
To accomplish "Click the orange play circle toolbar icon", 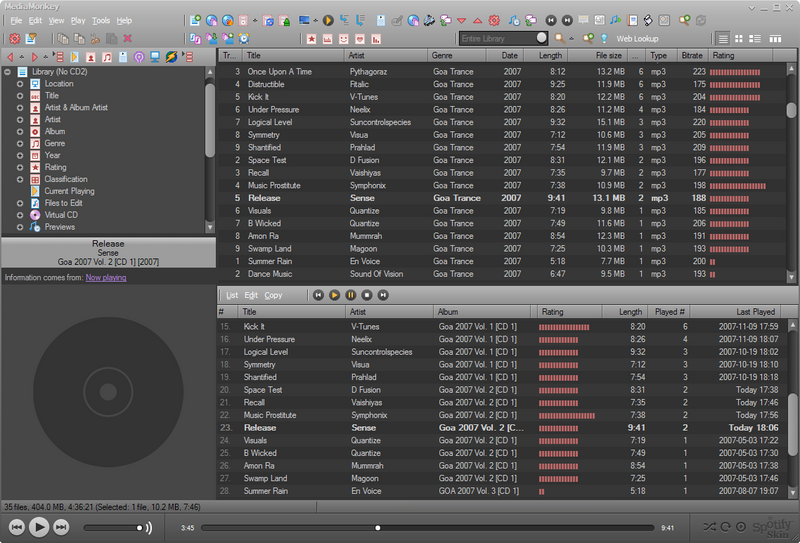I will coord(328,20).
